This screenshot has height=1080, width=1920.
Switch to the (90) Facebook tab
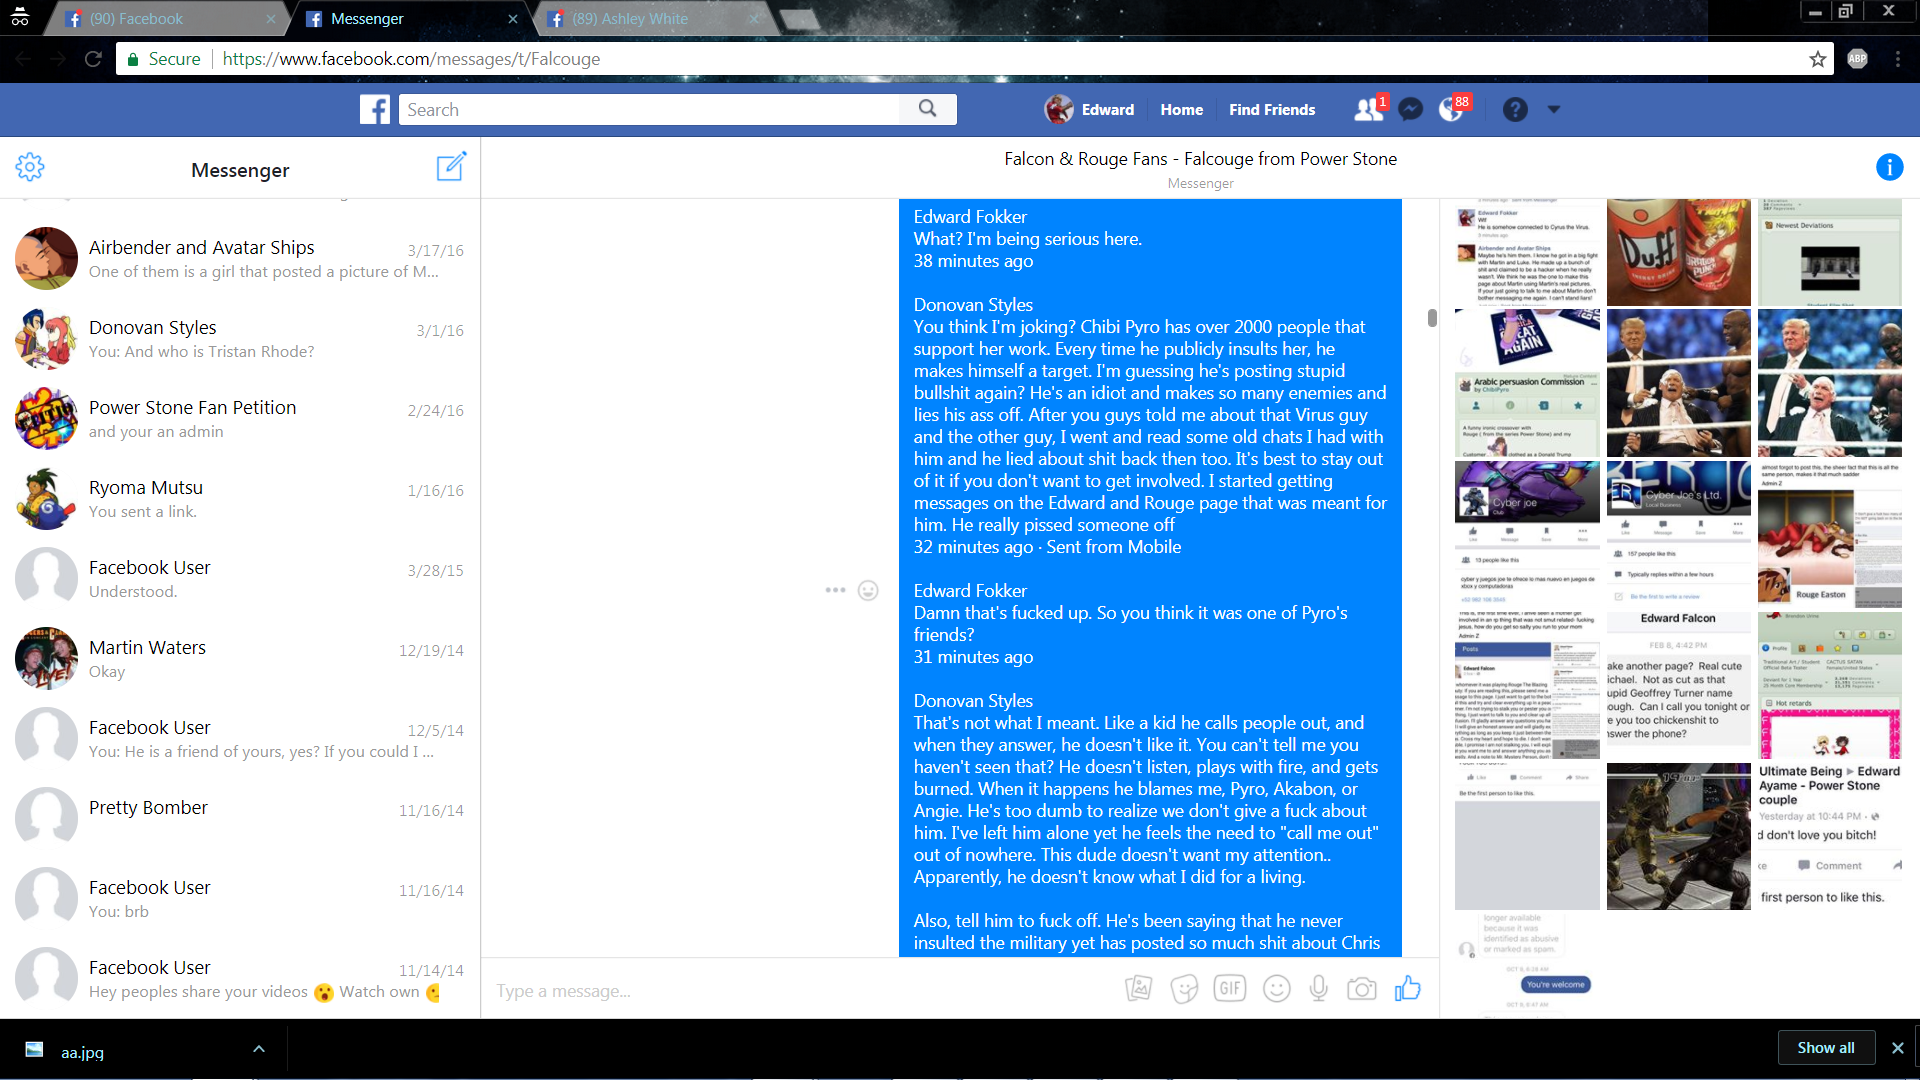tap(165, 19)
